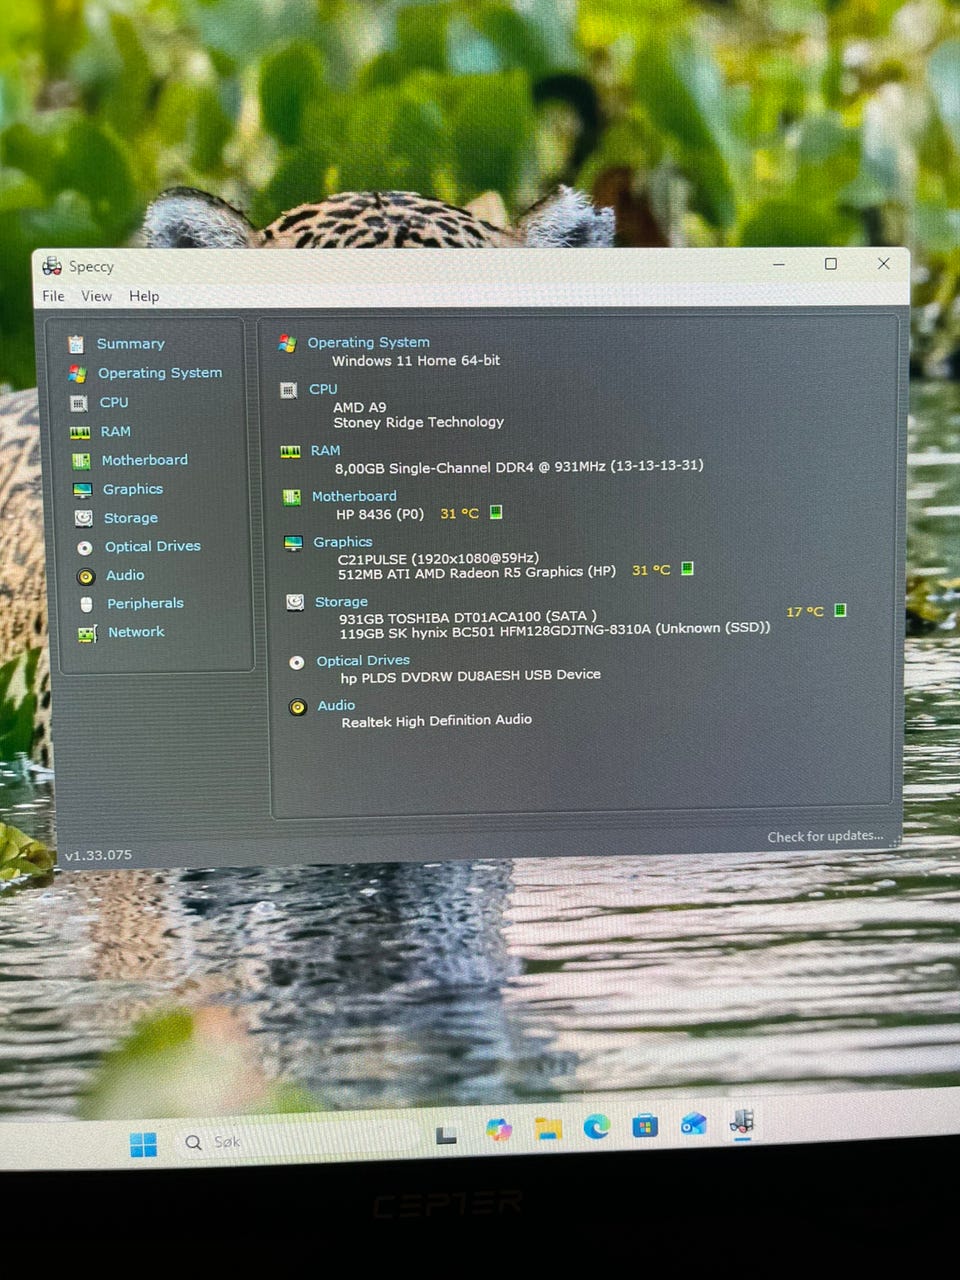Click the CPU chip icon in sidebar
Image resolution: width=960 pixels, height=1280 pixels.
tap(79, 403)
